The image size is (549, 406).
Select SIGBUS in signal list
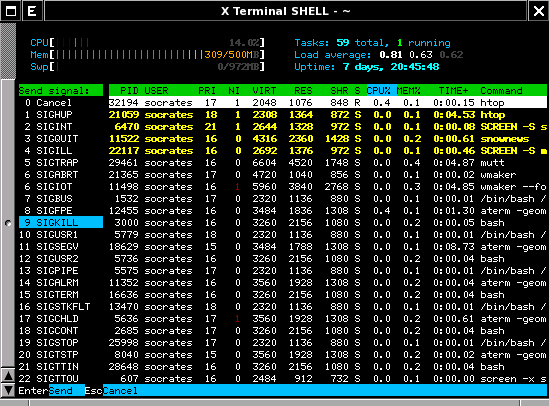pyautogui.click(x=61, y=199)
